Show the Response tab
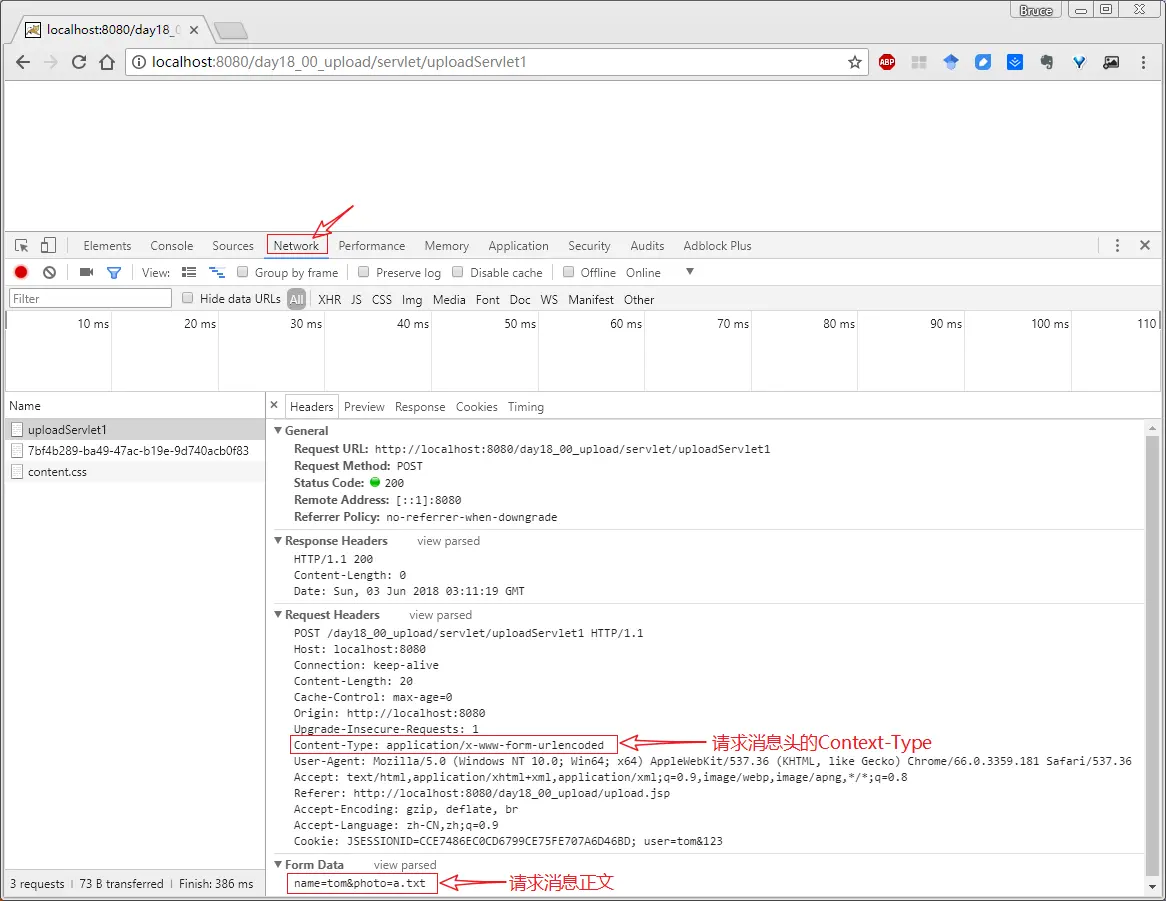This screenshot has width=1166, height=901. (x=420, y=407)
